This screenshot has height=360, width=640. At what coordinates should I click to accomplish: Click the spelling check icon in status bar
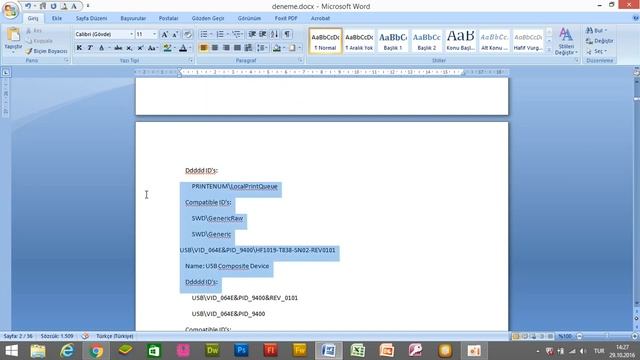coord(85,336)
